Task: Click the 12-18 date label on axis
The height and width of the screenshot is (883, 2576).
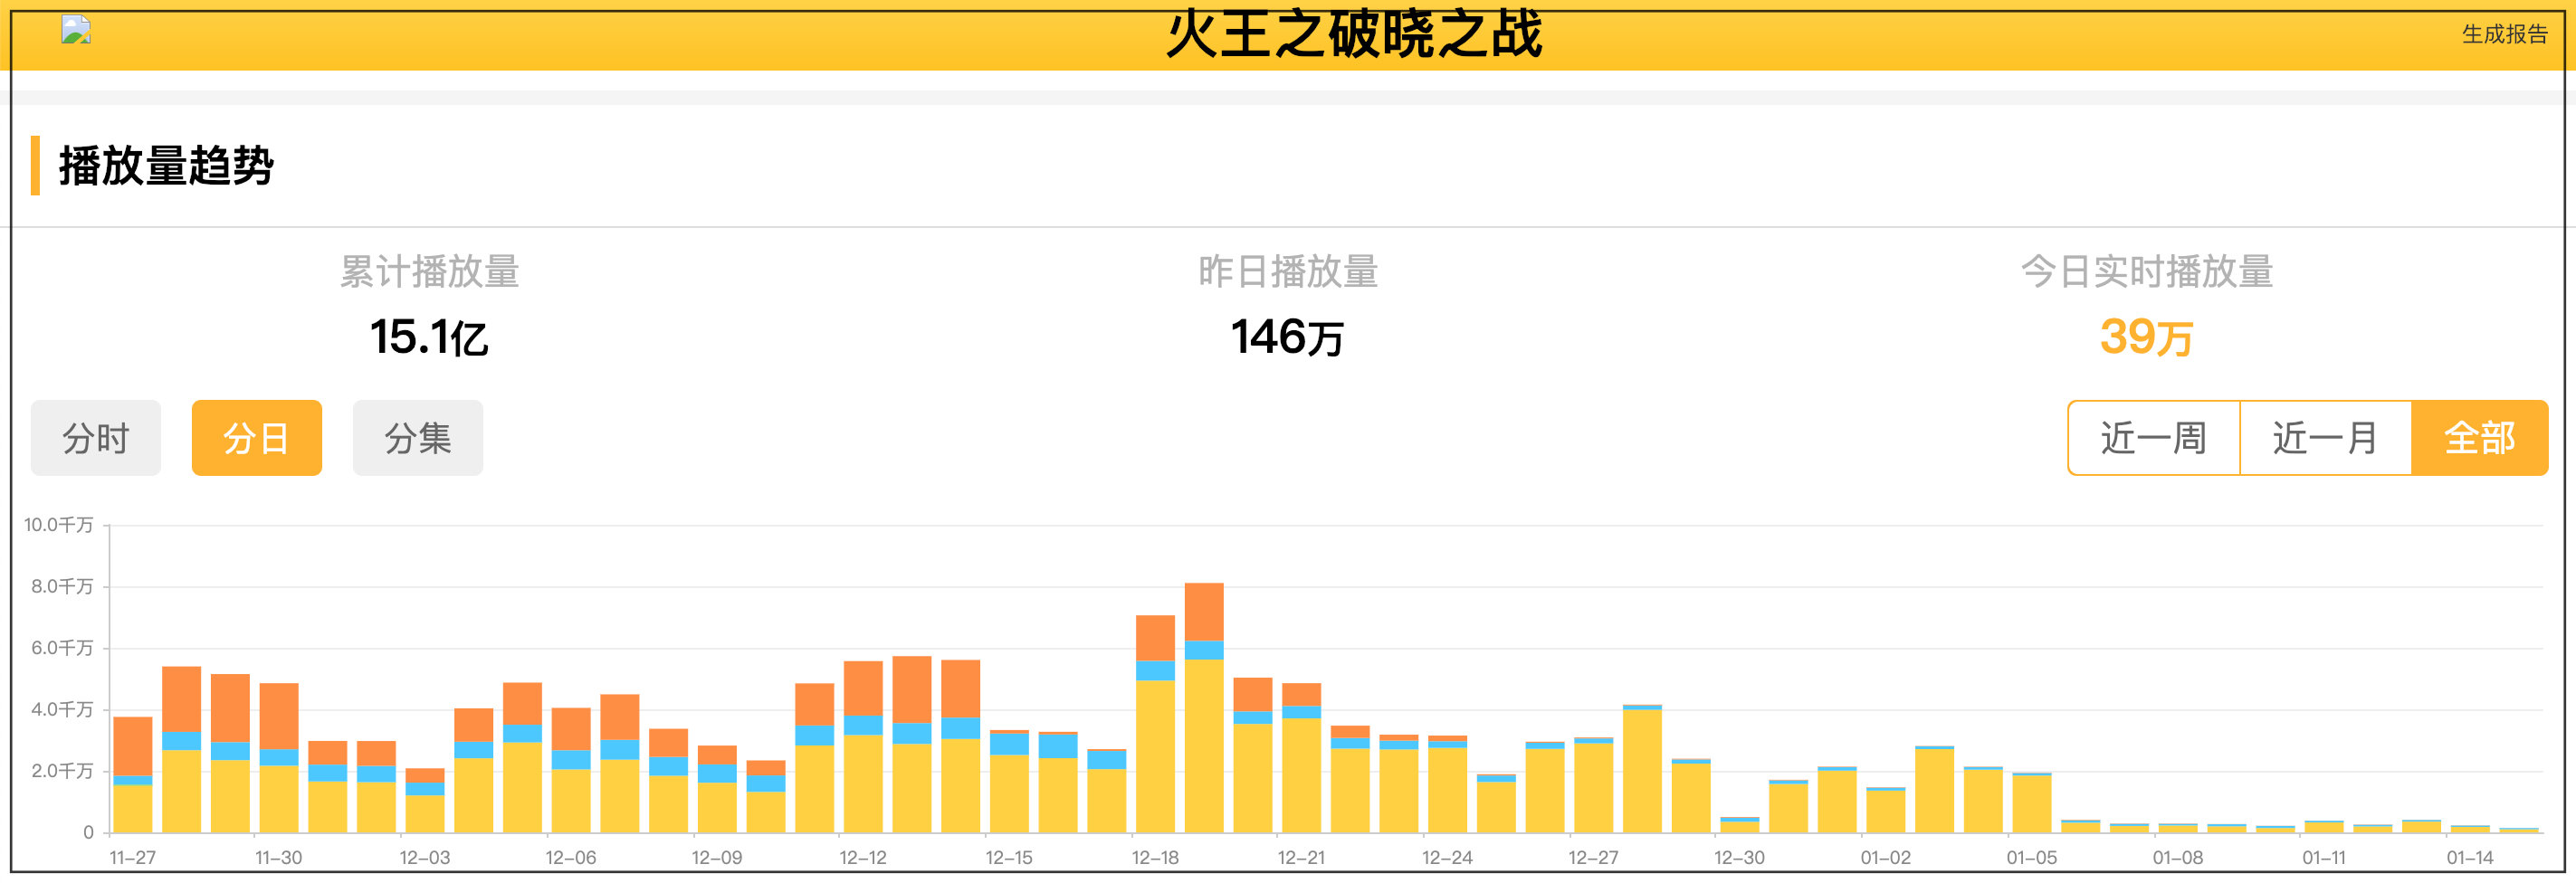Action: [x=1155, y=857]
